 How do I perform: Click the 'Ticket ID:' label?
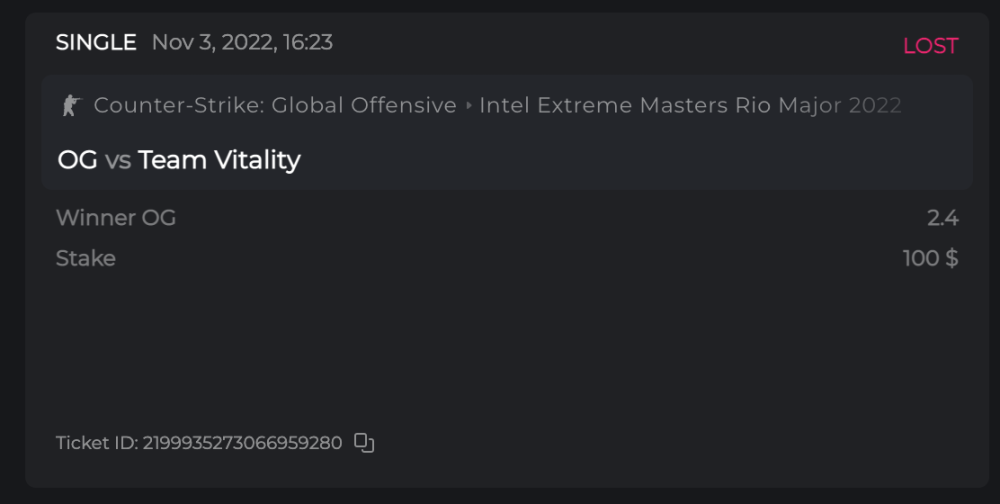pos(97,442)
